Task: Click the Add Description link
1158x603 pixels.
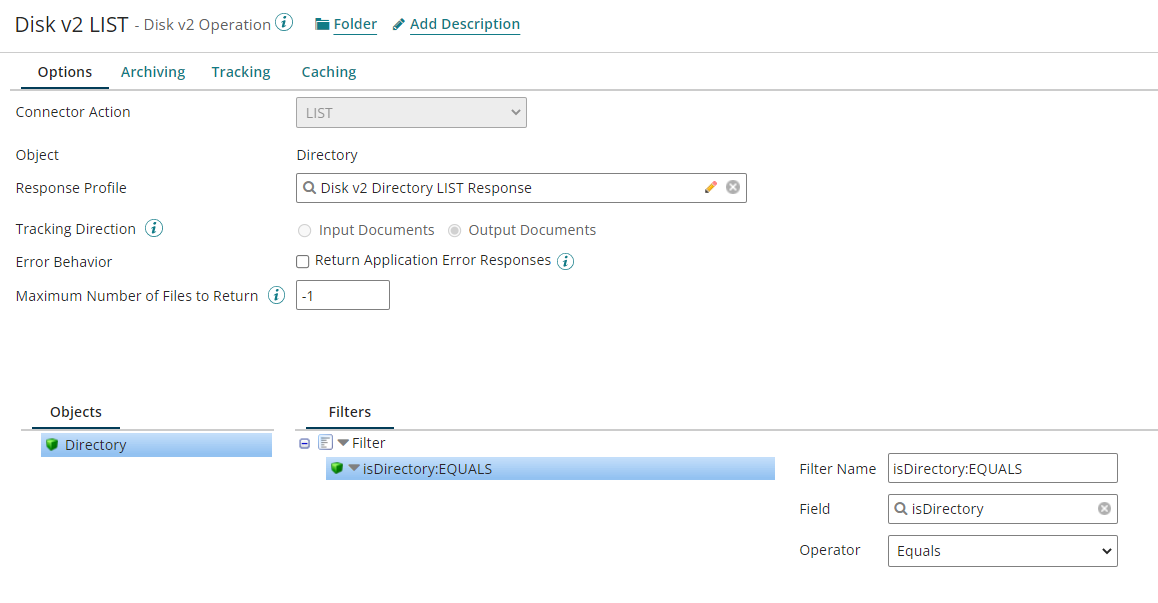Action: (x=464, y=24)
